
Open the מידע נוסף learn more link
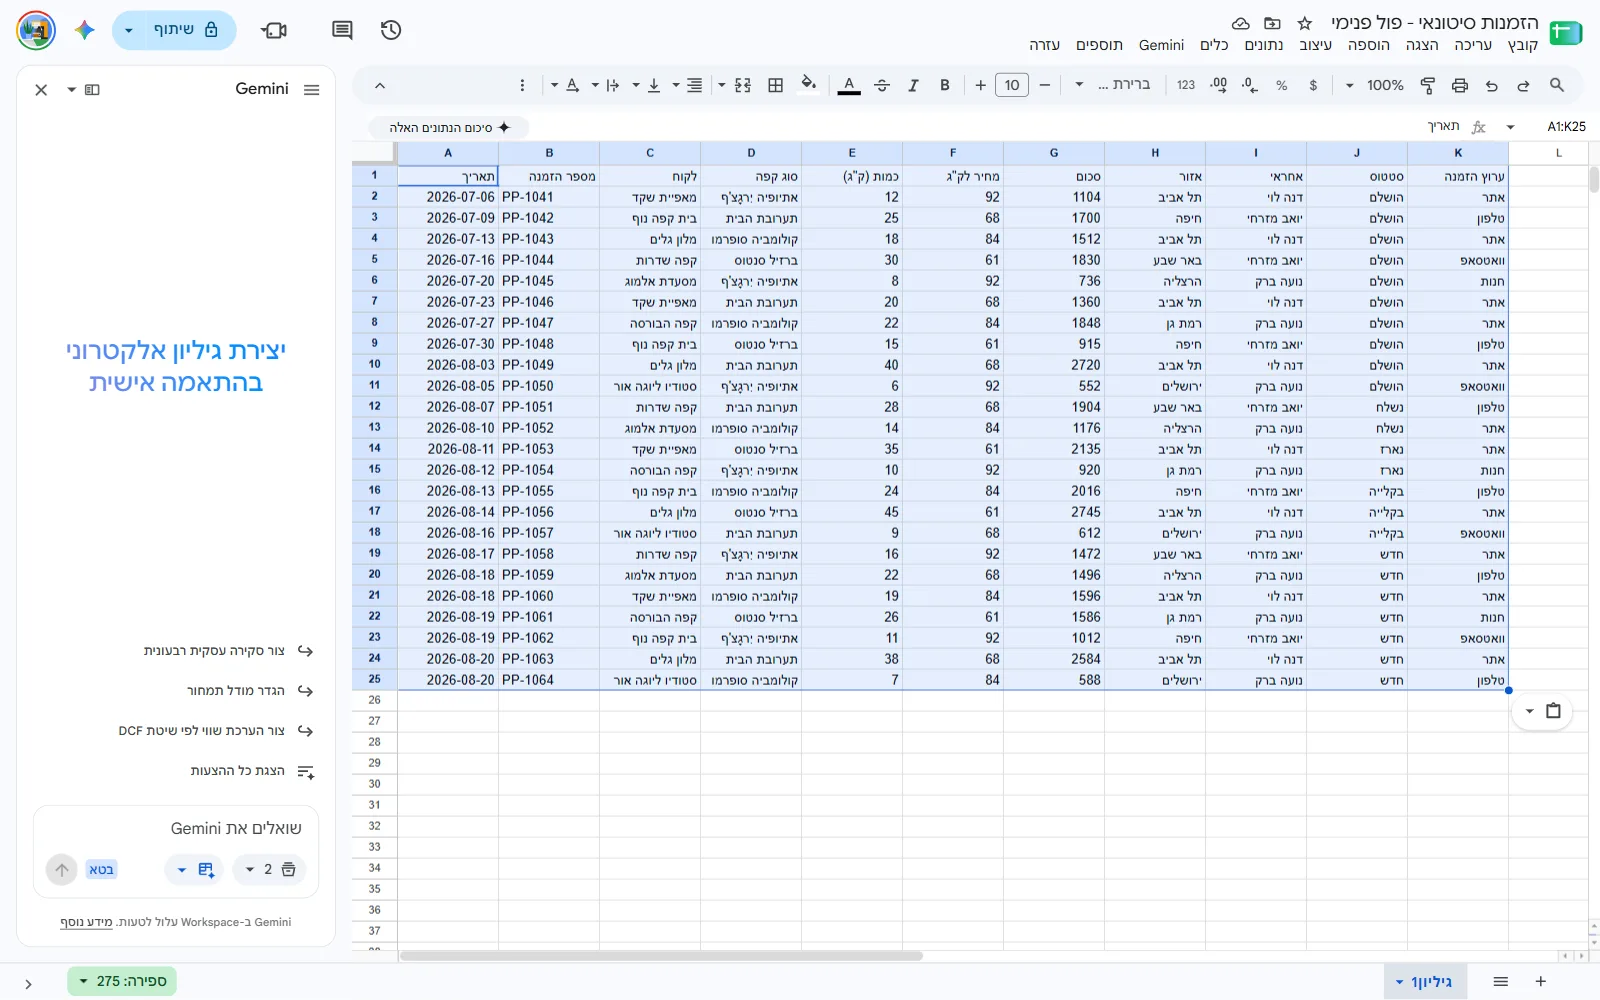pos(86,922)
